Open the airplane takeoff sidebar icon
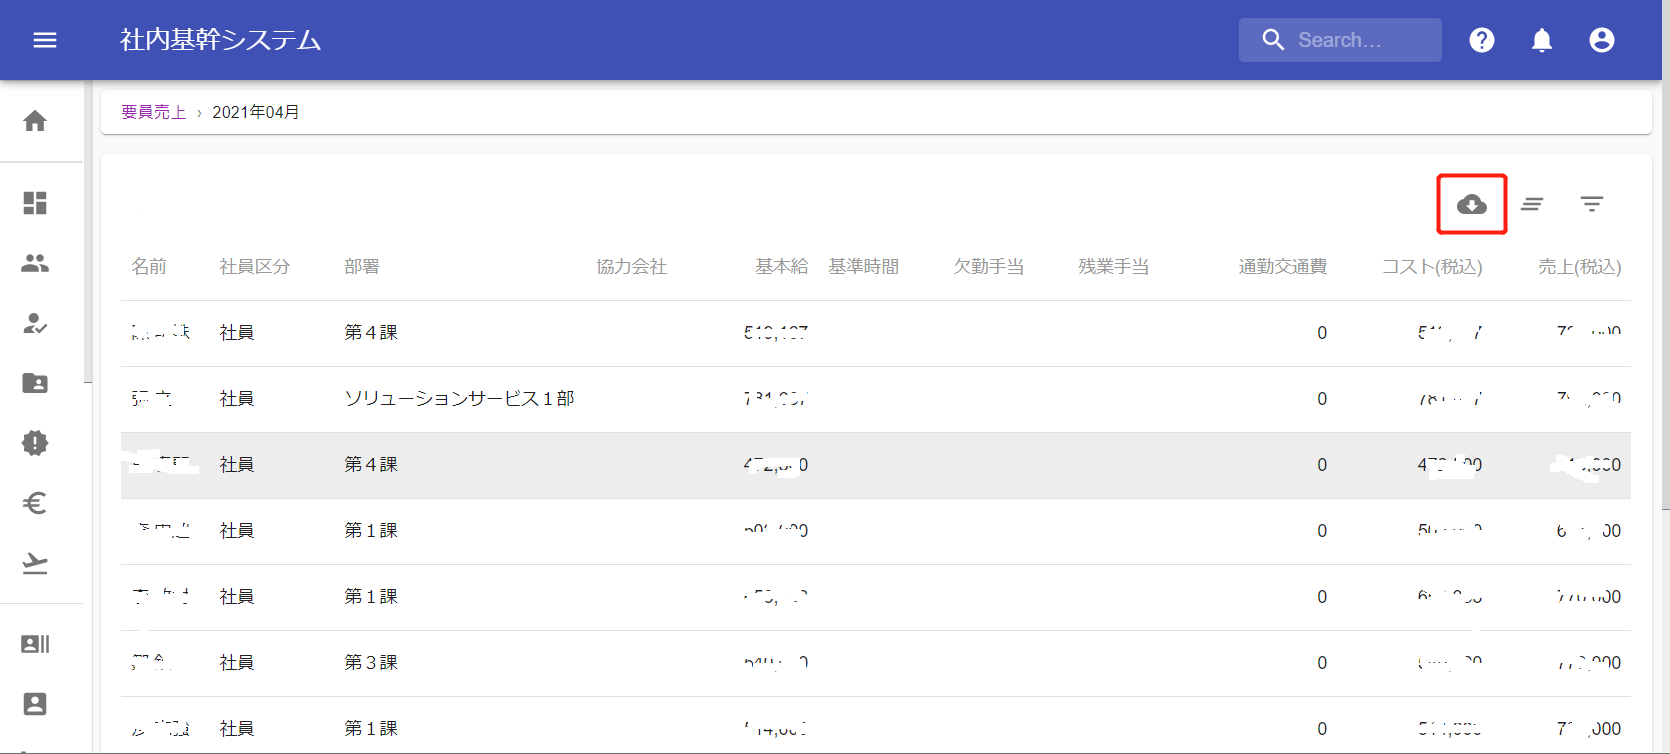Screen dimensions: 1670x754 tap(35, 563)
